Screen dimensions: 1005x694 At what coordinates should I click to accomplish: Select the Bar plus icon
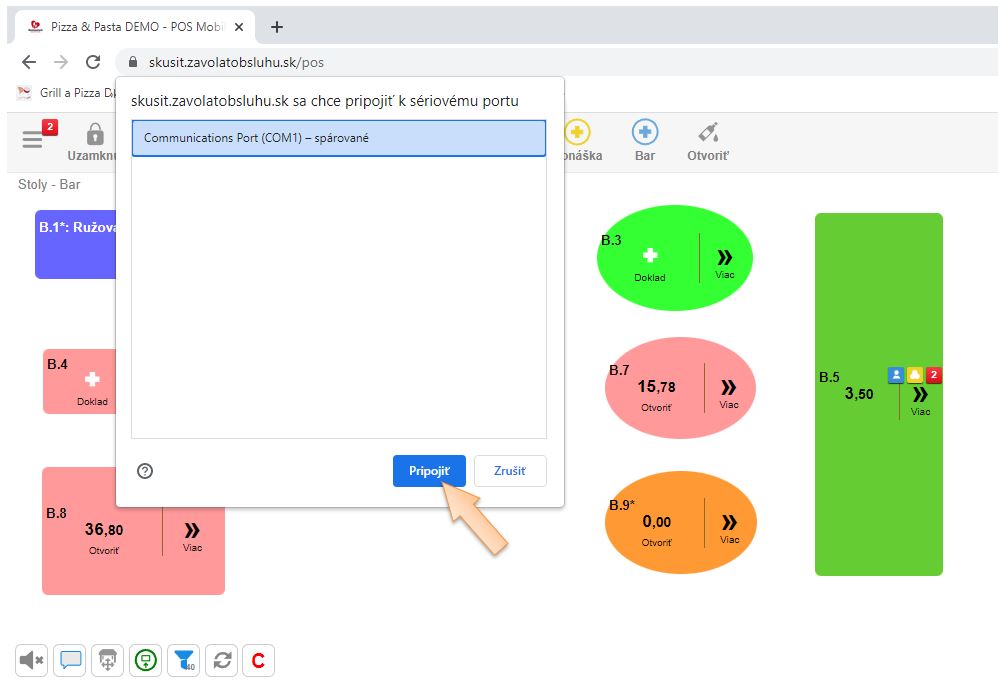(645, 133)
